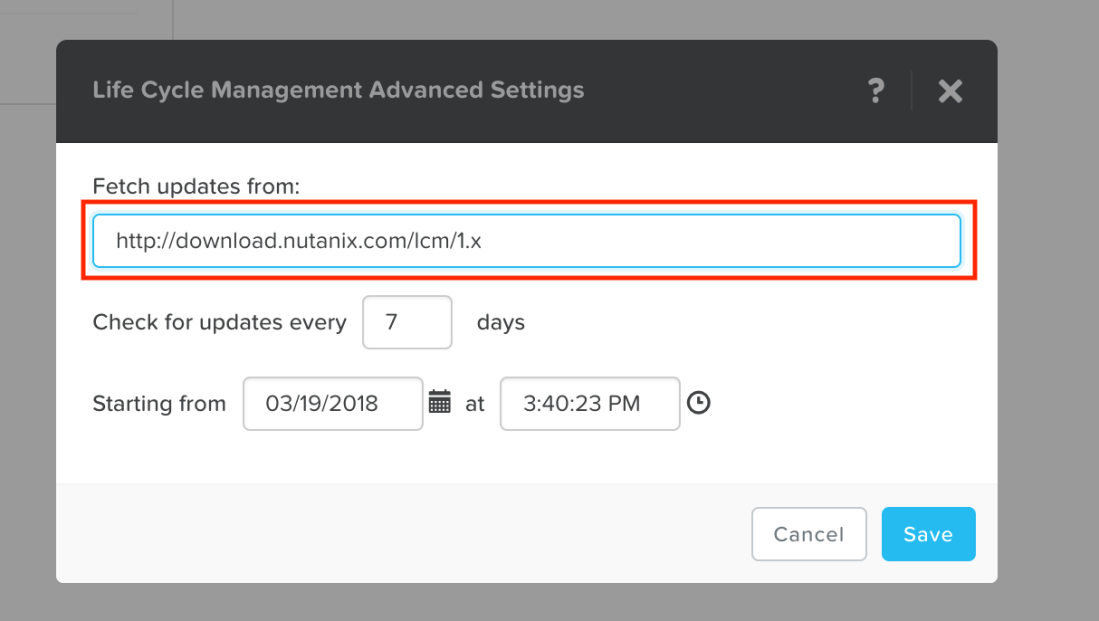Screen dimensions: 1099x621
Task: Open help via the question mark icon
Action: 876,91
